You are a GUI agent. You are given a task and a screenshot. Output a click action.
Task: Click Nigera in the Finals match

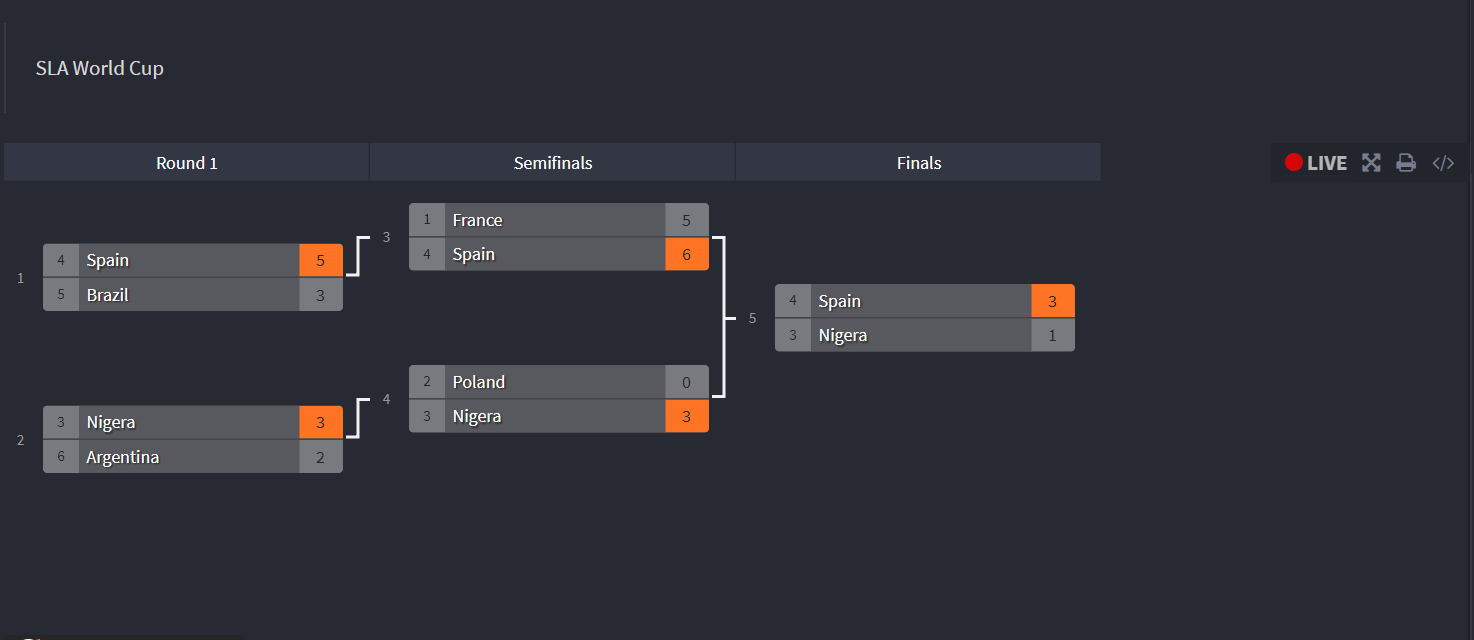click(843, 335)
